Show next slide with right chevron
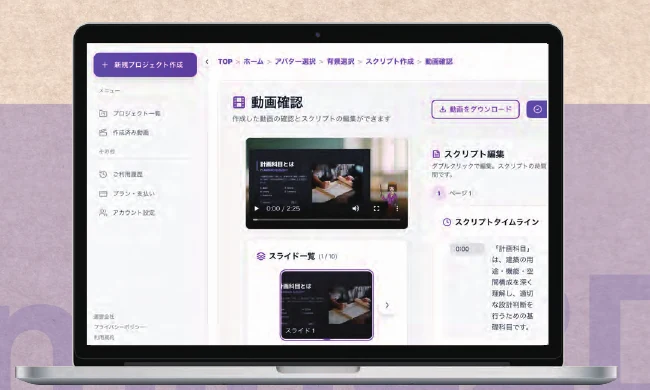 click(387, 305)
